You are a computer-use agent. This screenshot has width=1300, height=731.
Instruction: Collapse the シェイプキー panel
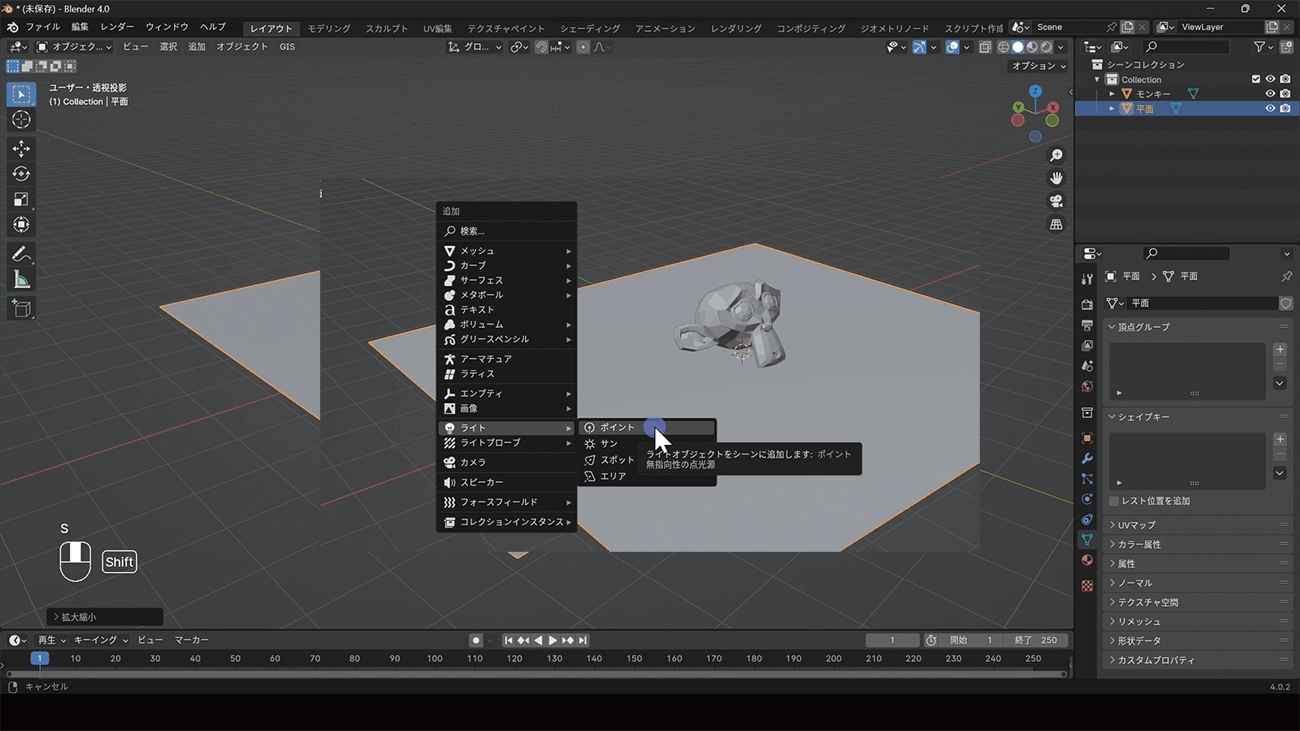pyautogui.click(x=1112, y=417)
